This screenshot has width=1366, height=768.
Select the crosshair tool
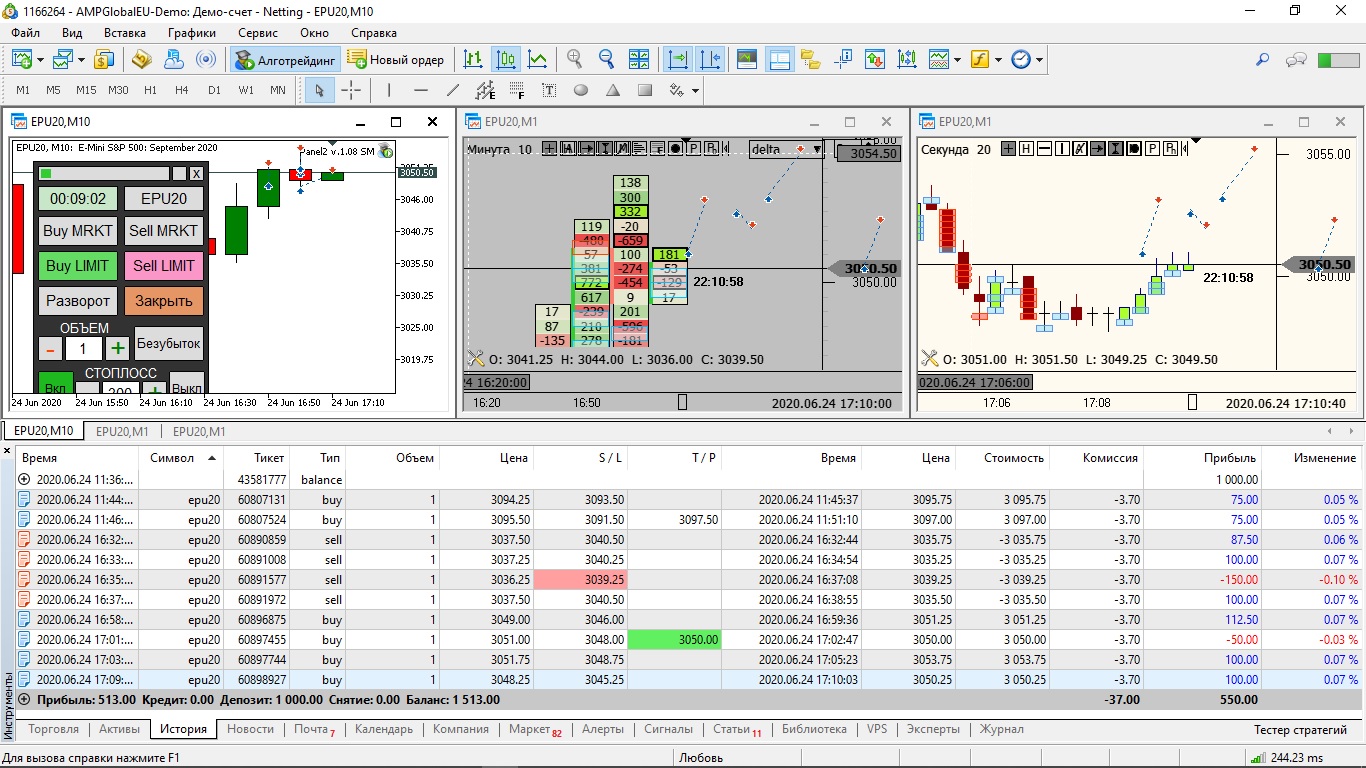coord(351,90)
